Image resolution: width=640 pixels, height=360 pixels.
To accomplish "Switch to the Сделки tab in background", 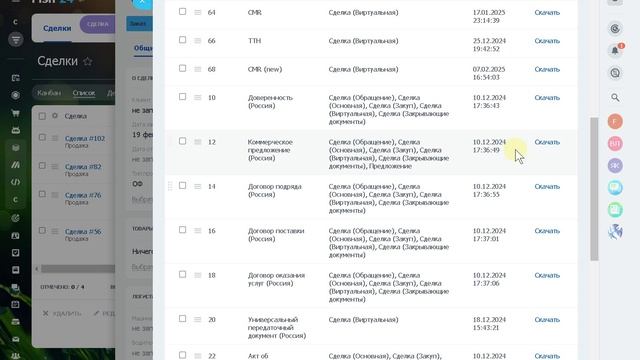I will tap(57, 28).
